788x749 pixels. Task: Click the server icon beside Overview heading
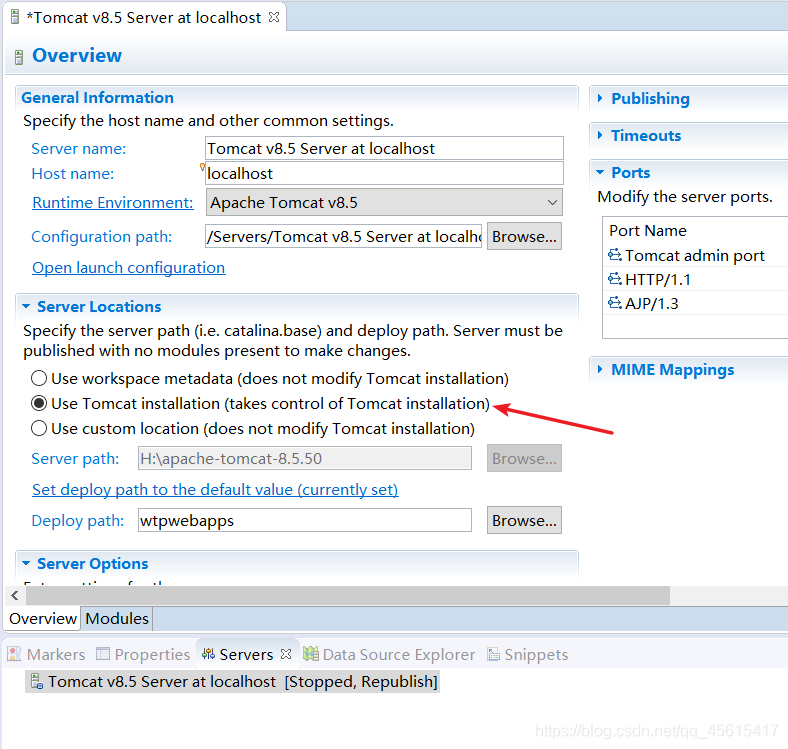pos(19,57)
